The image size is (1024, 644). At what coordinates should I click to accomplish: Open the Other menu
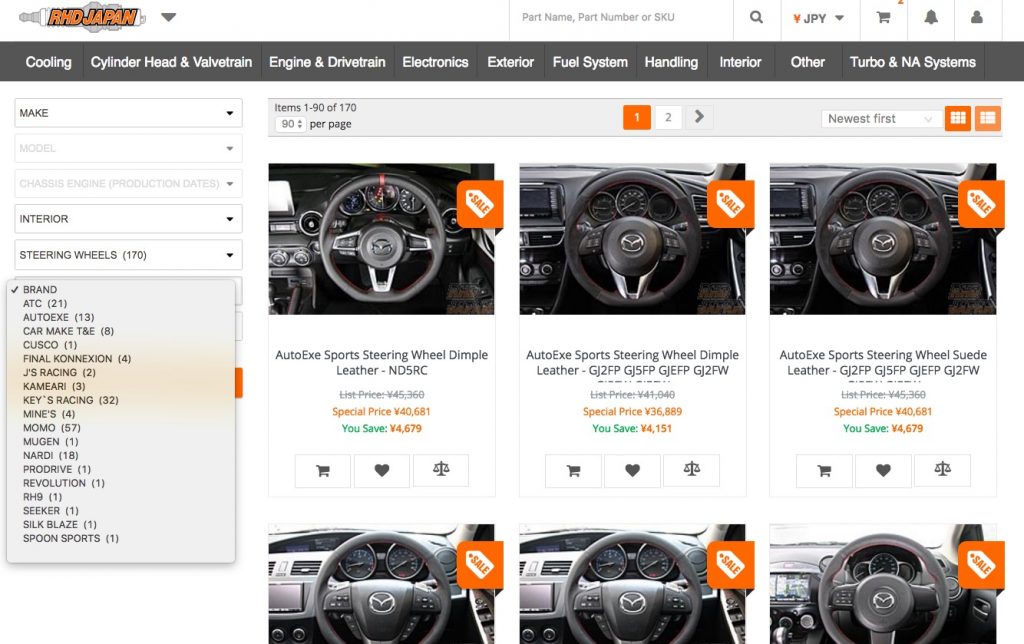coord(808,62)
